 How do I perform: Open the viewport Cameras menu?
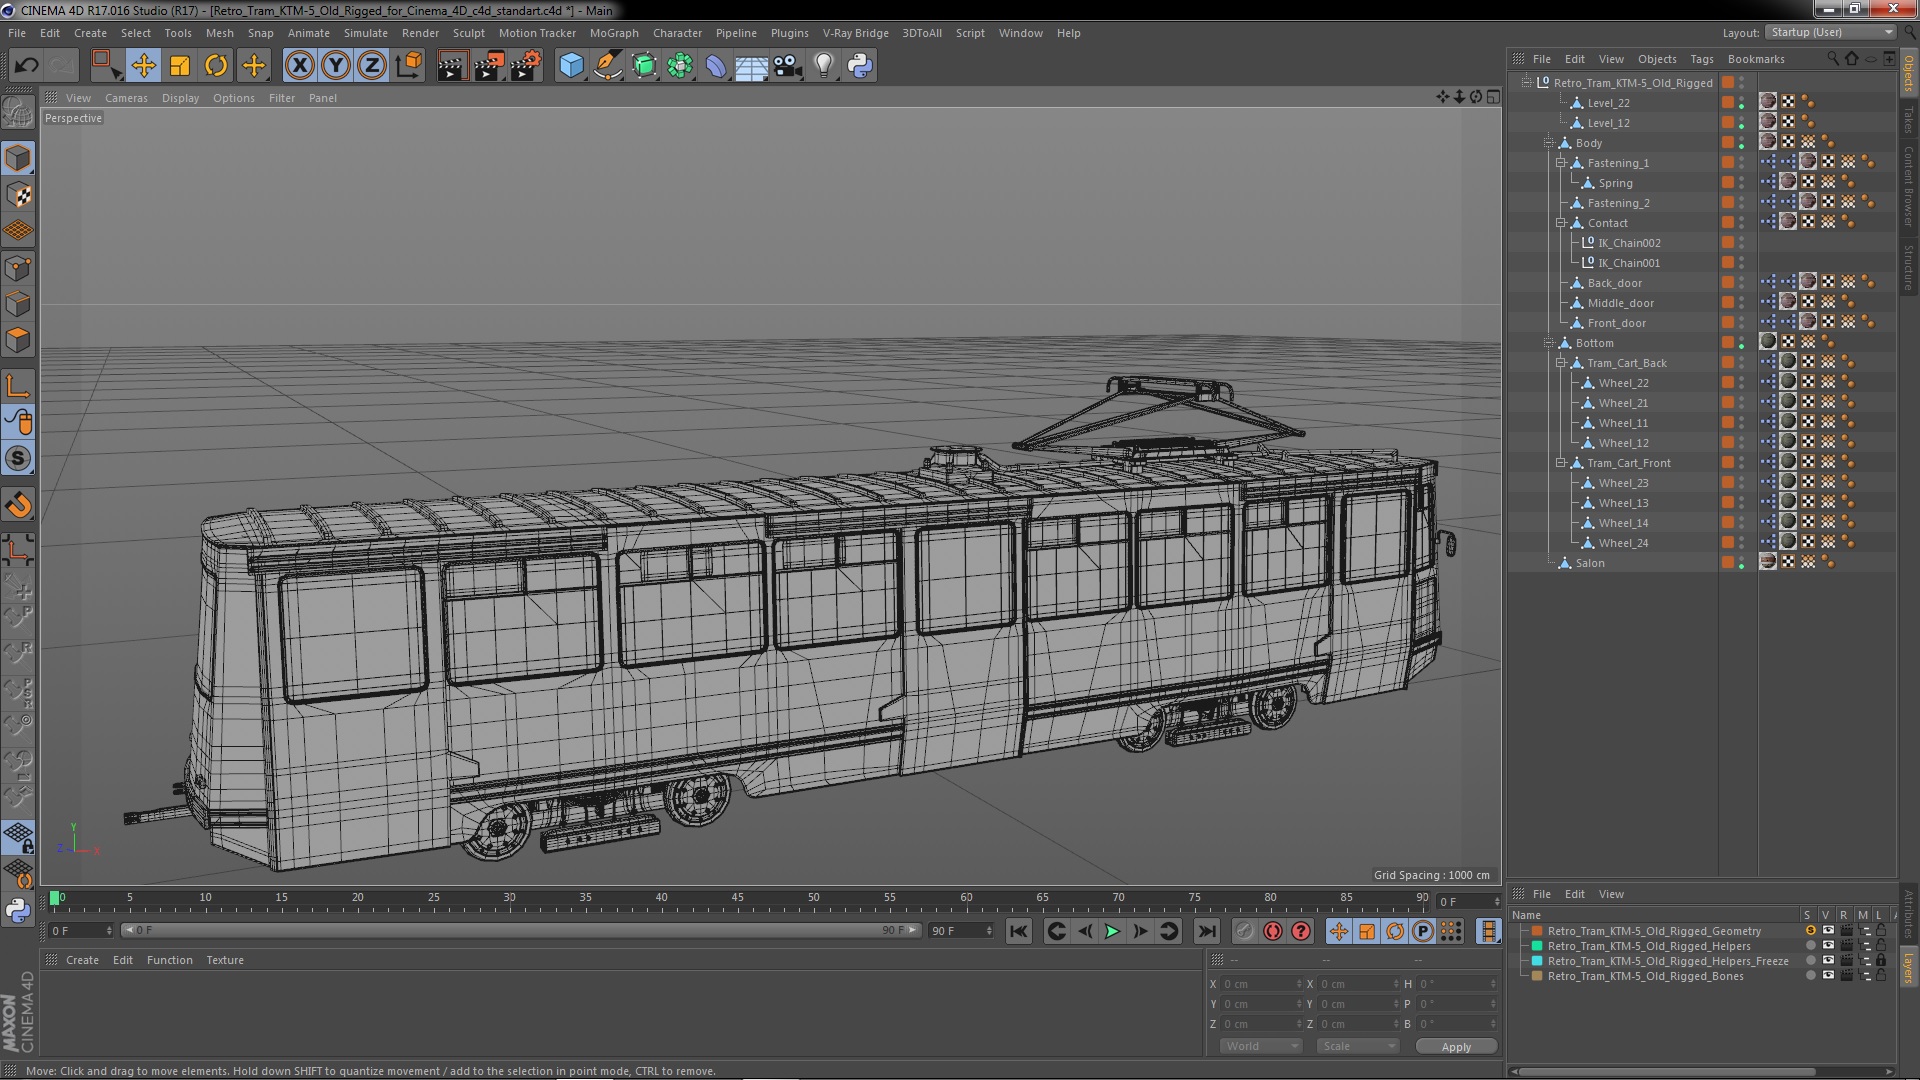pos(126,98)
